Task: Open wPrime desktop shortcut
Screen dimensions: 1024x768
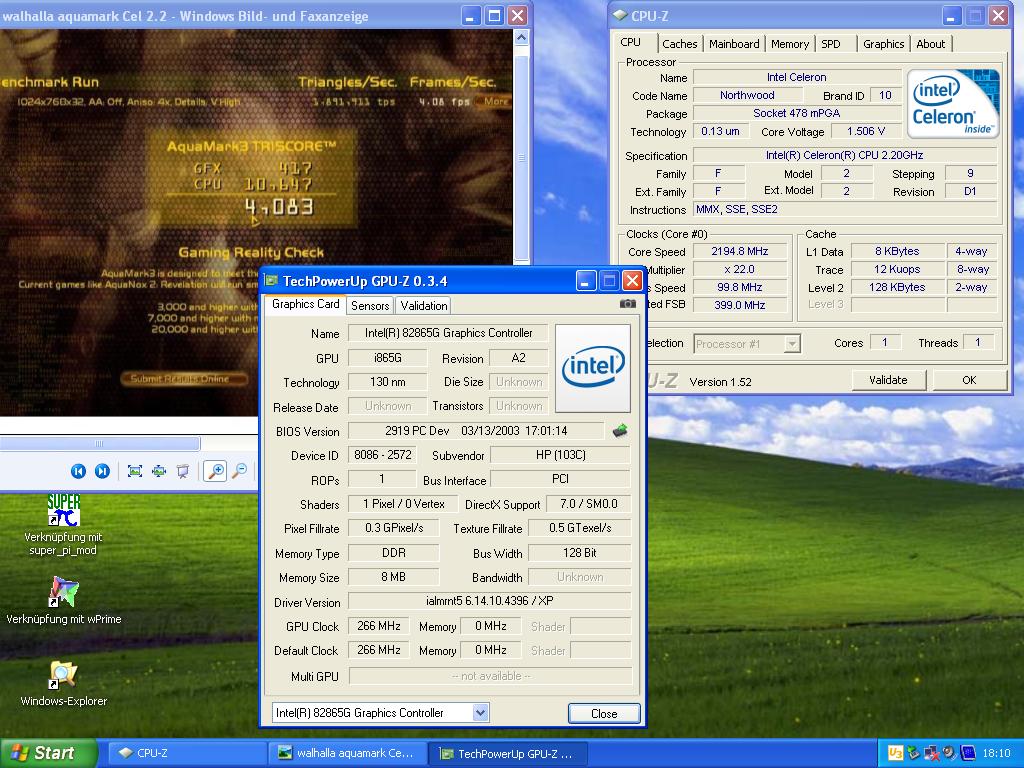Action: [x=63, y=600]
